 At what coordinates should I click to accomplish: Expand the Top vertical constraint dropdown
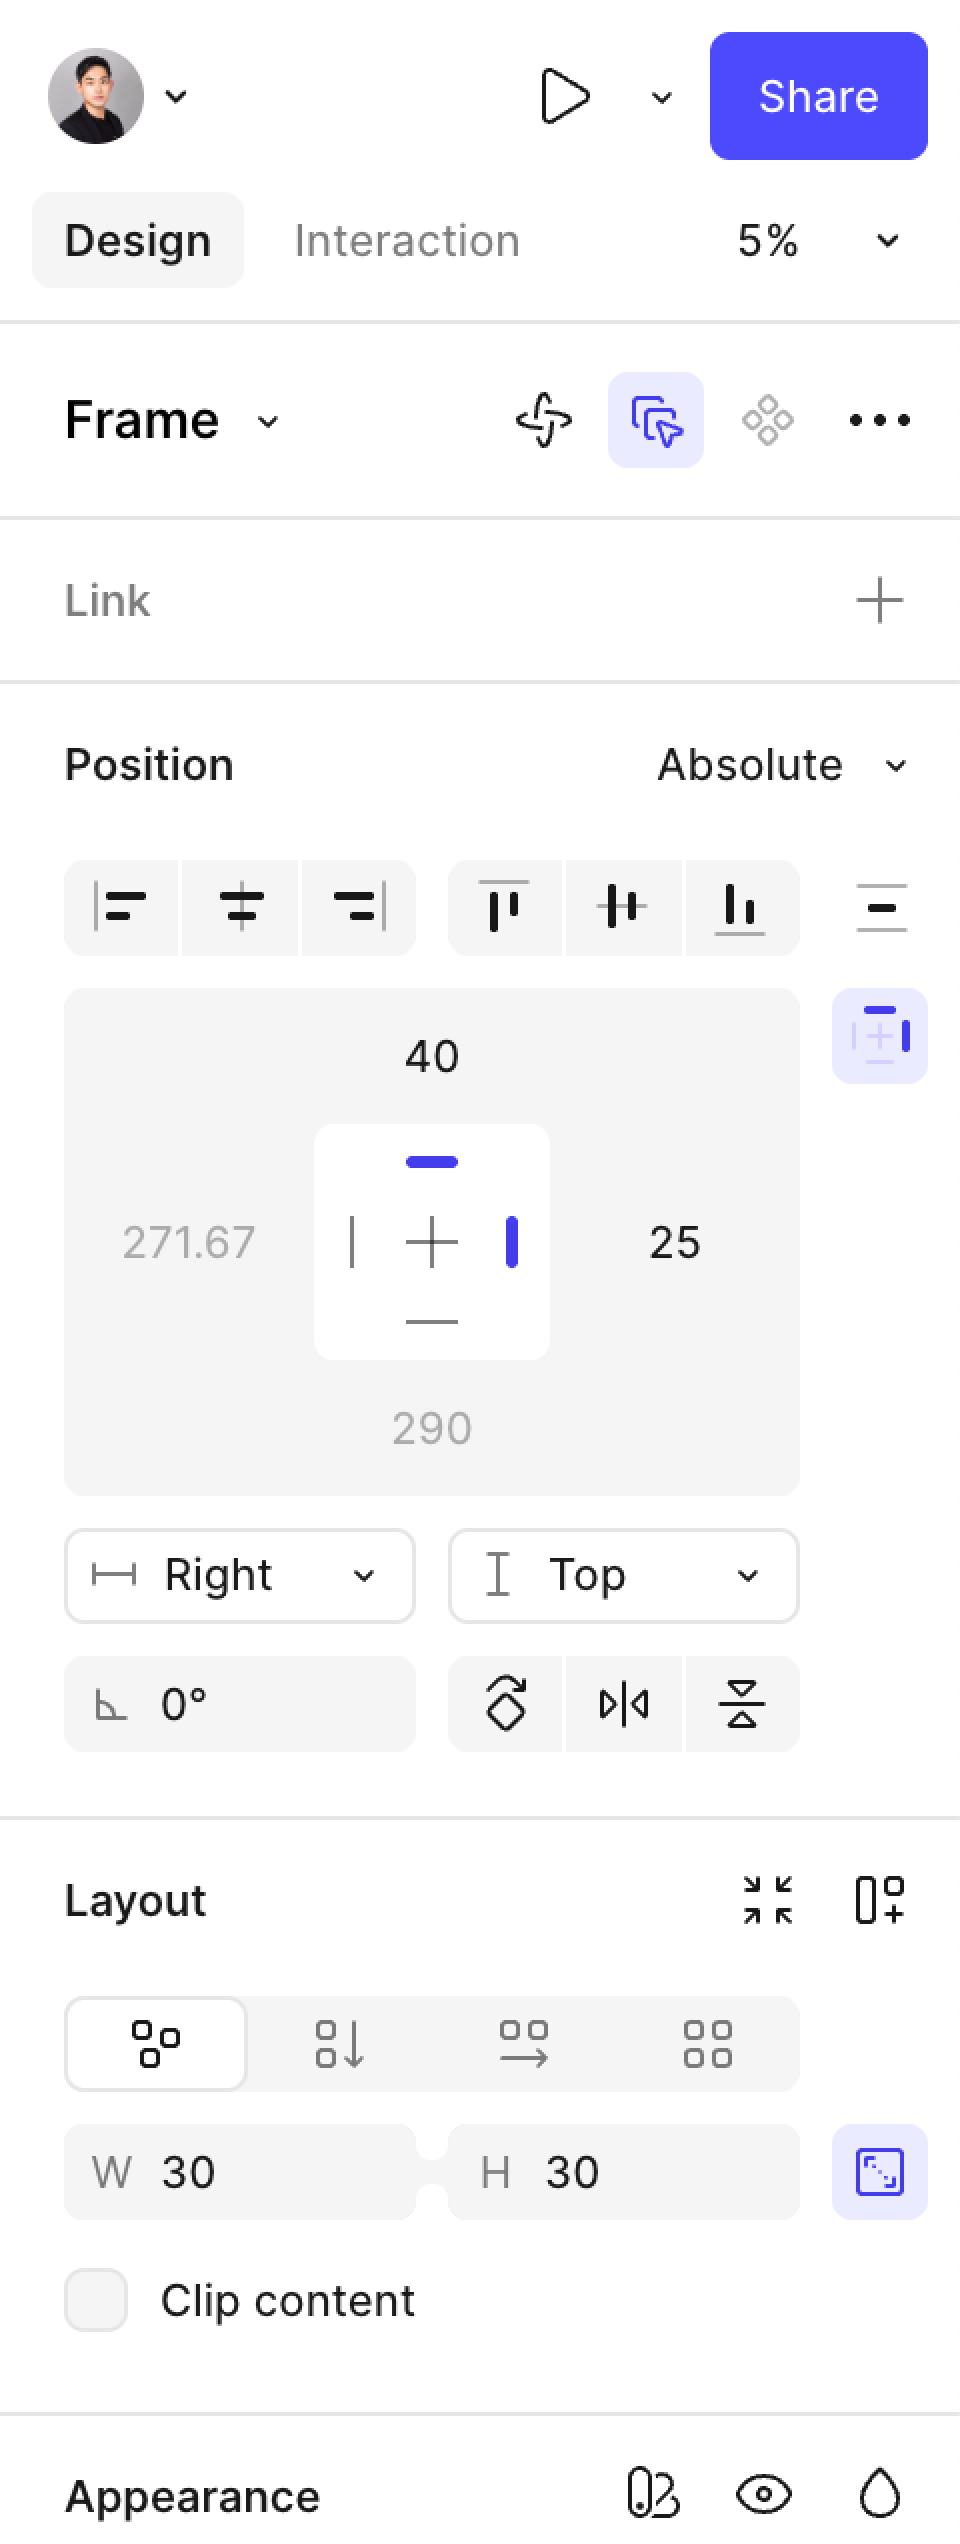click(x=623, y=1576)
